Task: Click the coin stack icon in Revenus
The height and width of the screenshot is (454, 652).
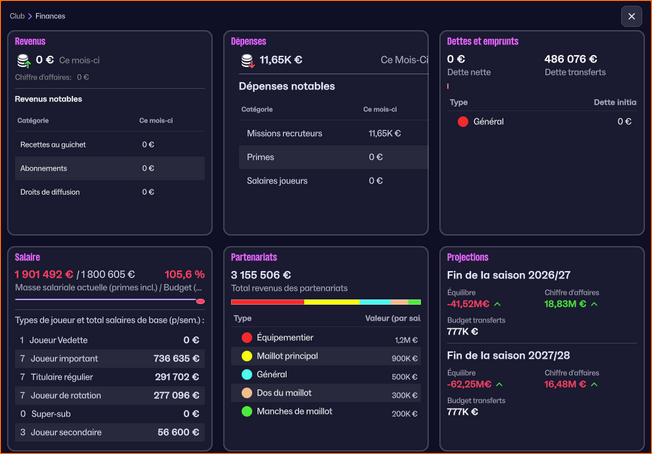Action: (23, 61)
